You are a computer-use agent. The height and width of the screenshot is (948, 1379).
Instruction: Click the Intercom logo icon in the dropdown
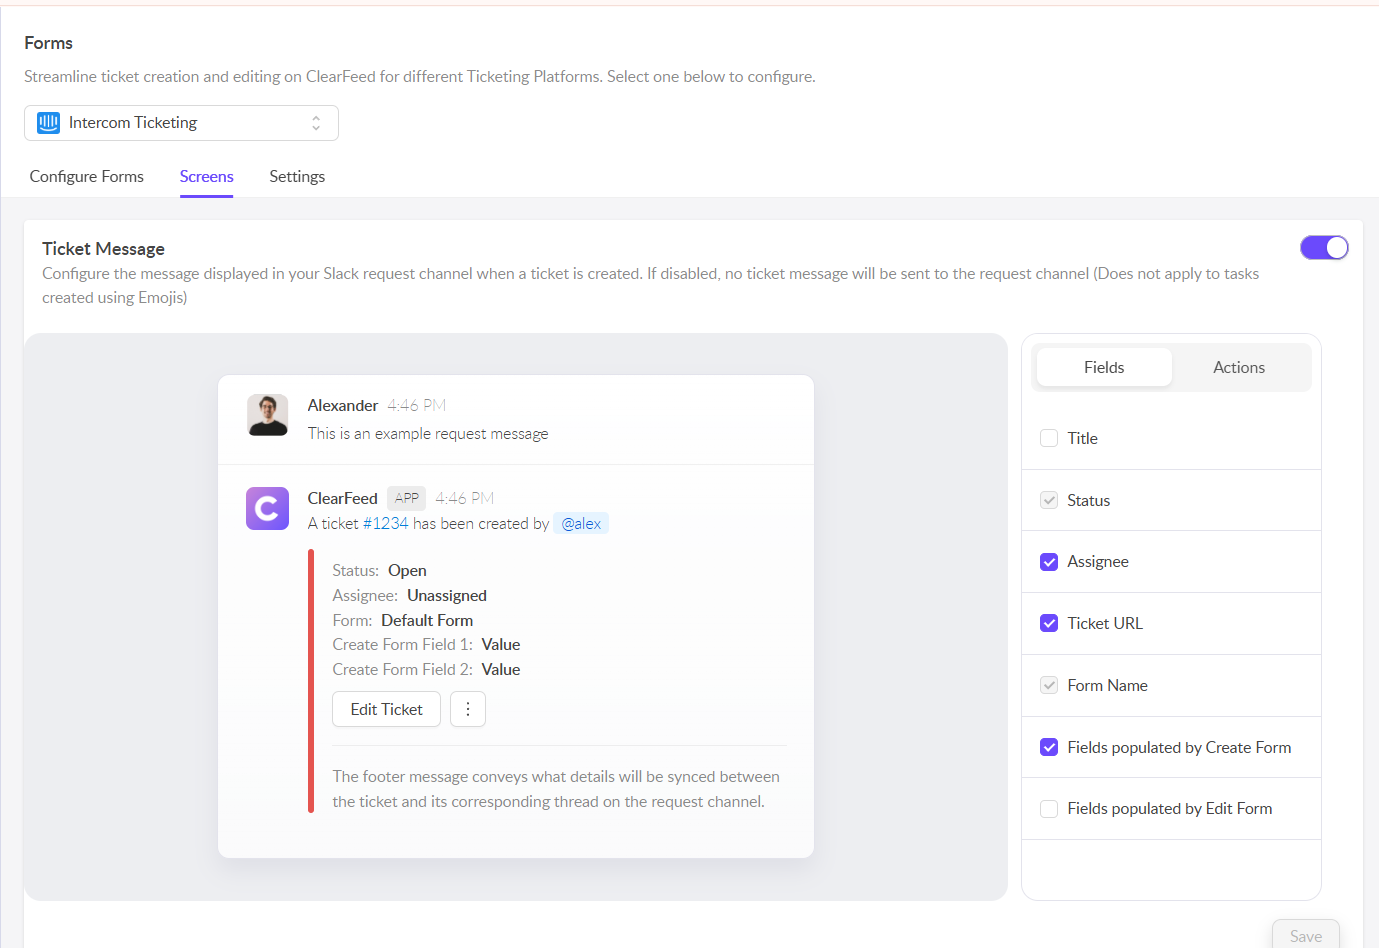(48, 123)
